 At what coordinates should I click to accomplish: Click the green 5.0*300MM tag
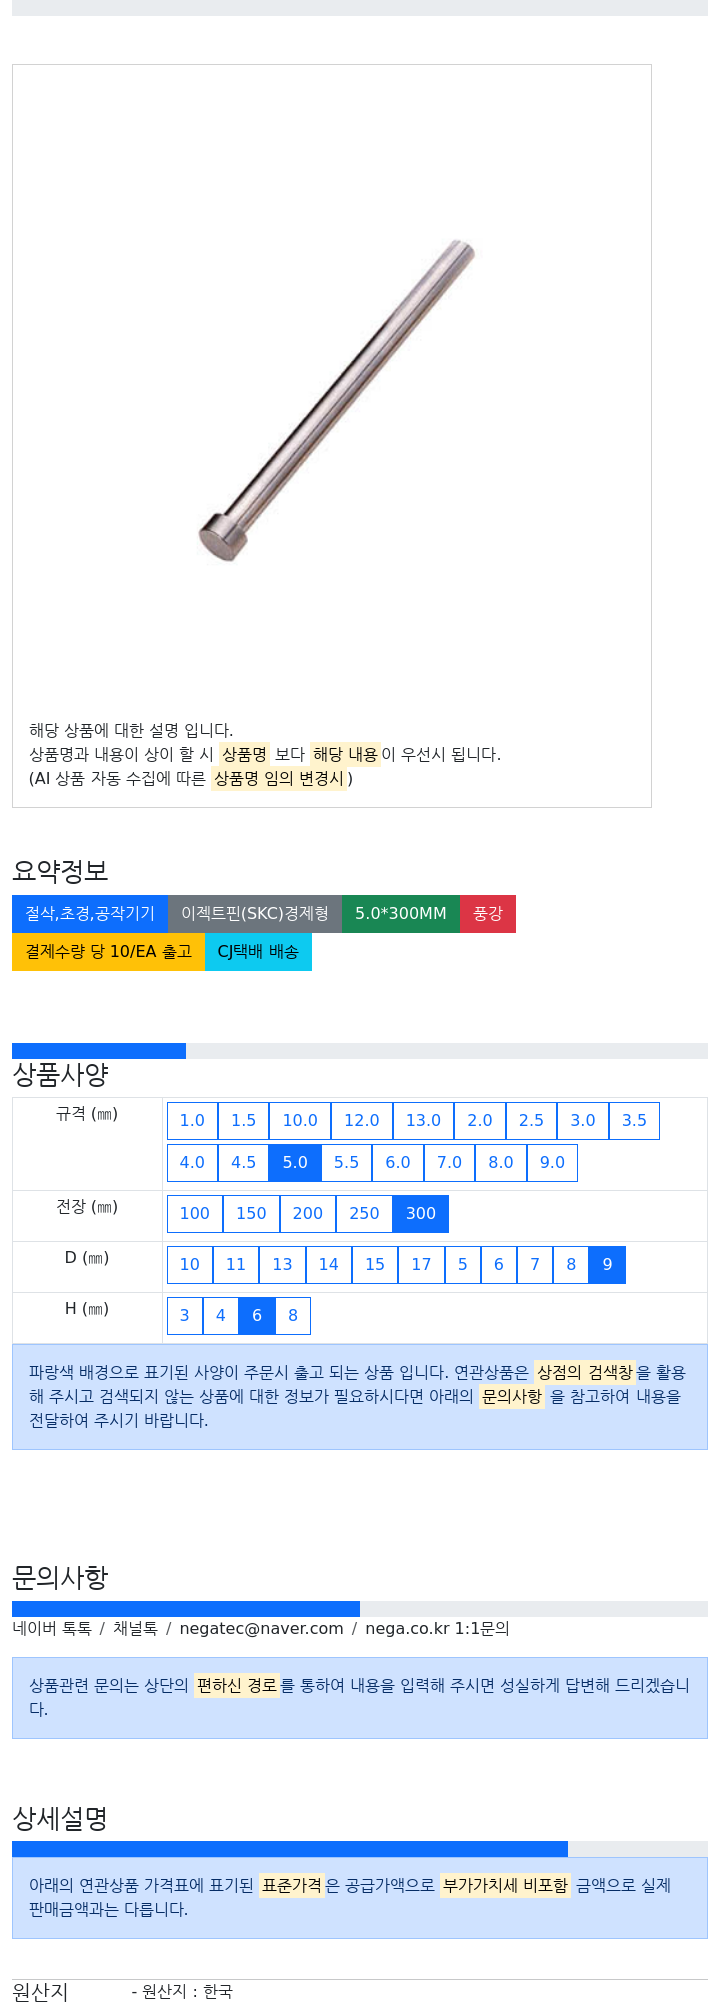(401, 914)
